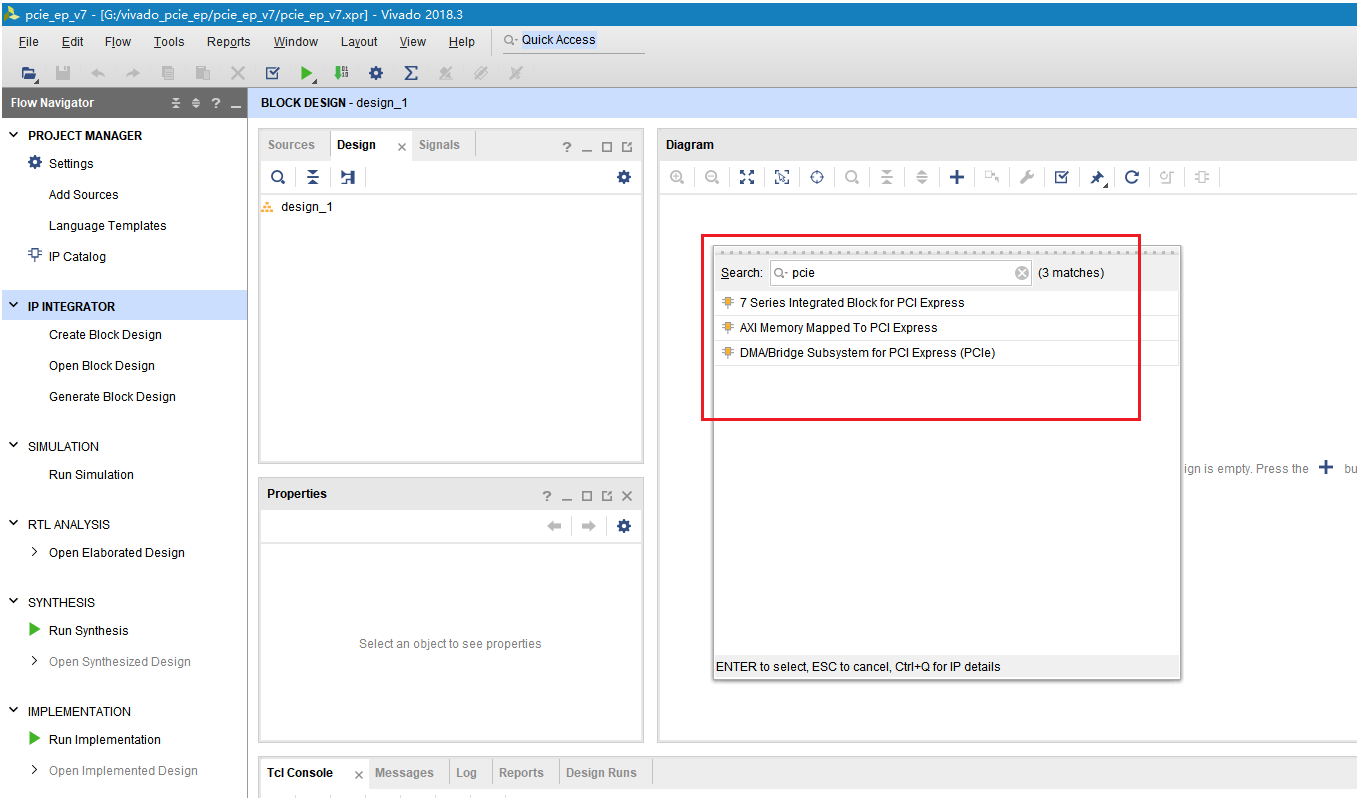1357x798 pixels.
Task: Clear the pcie search text
Action: (1022, 273)
